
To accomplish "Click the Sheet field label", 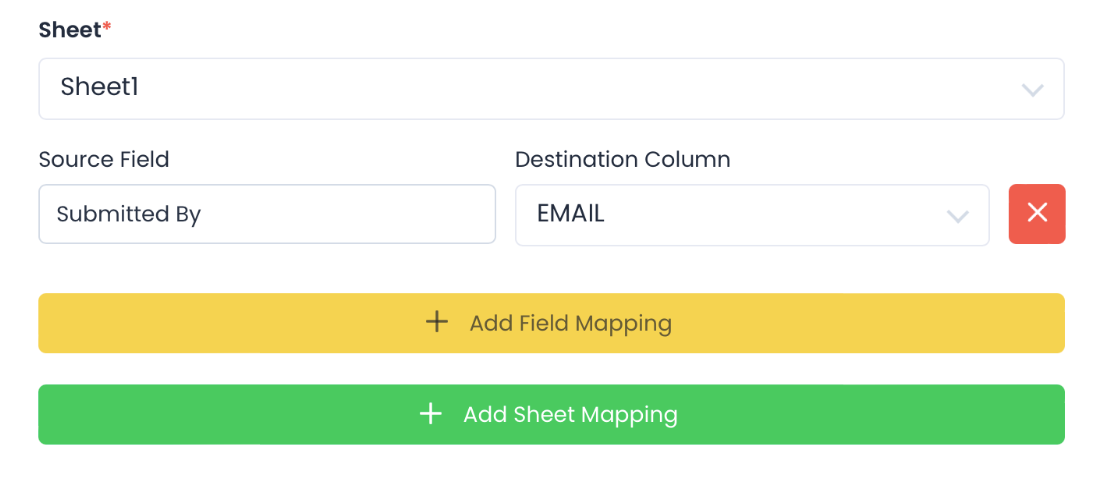I will [x=70, y=30].
